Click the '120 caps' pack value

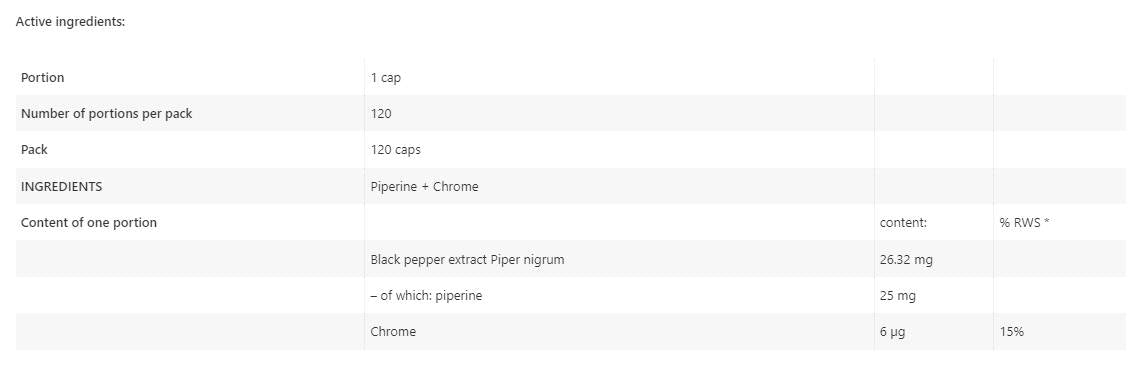396,150
